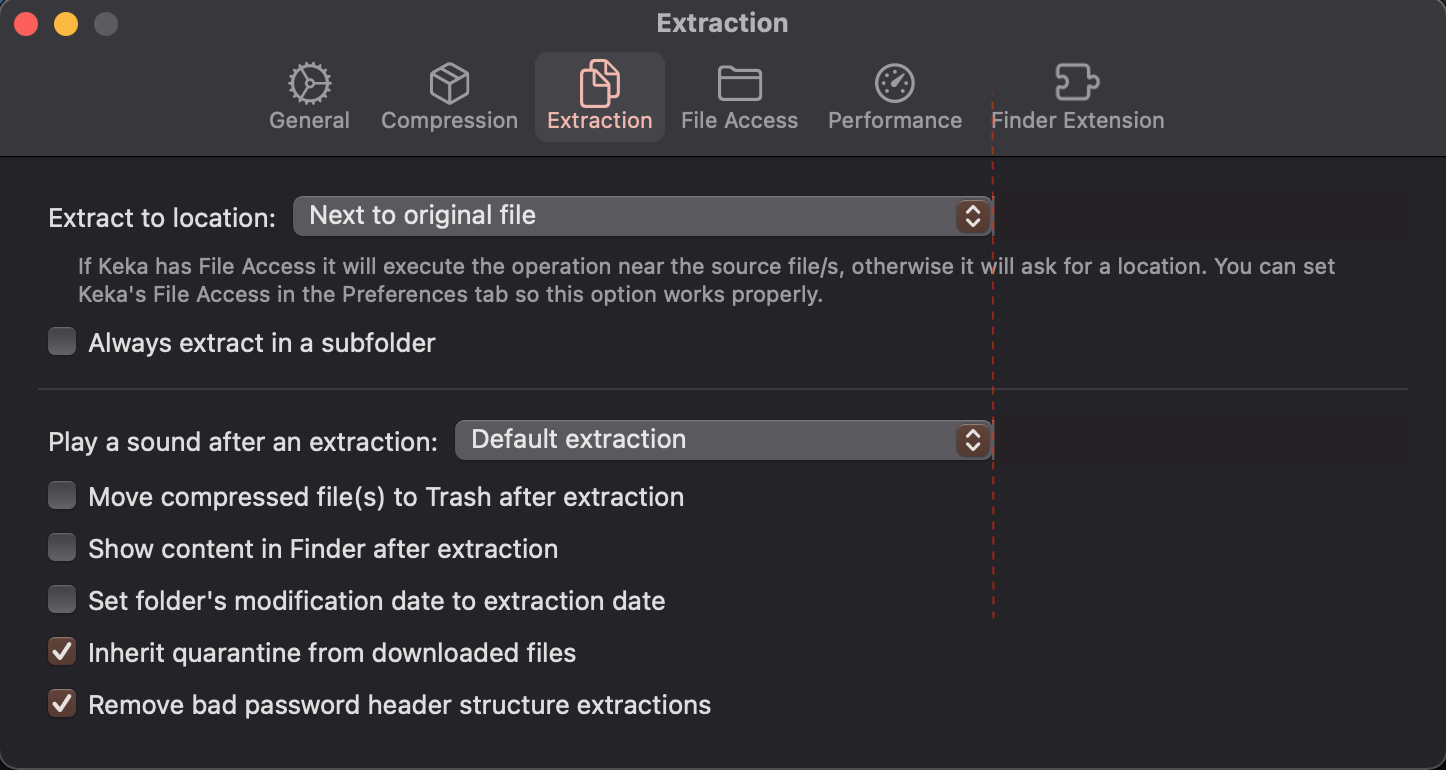Screen dimensions: 1446x770
Task: Click the Keka File Access help description
Action: pos(707,281)
